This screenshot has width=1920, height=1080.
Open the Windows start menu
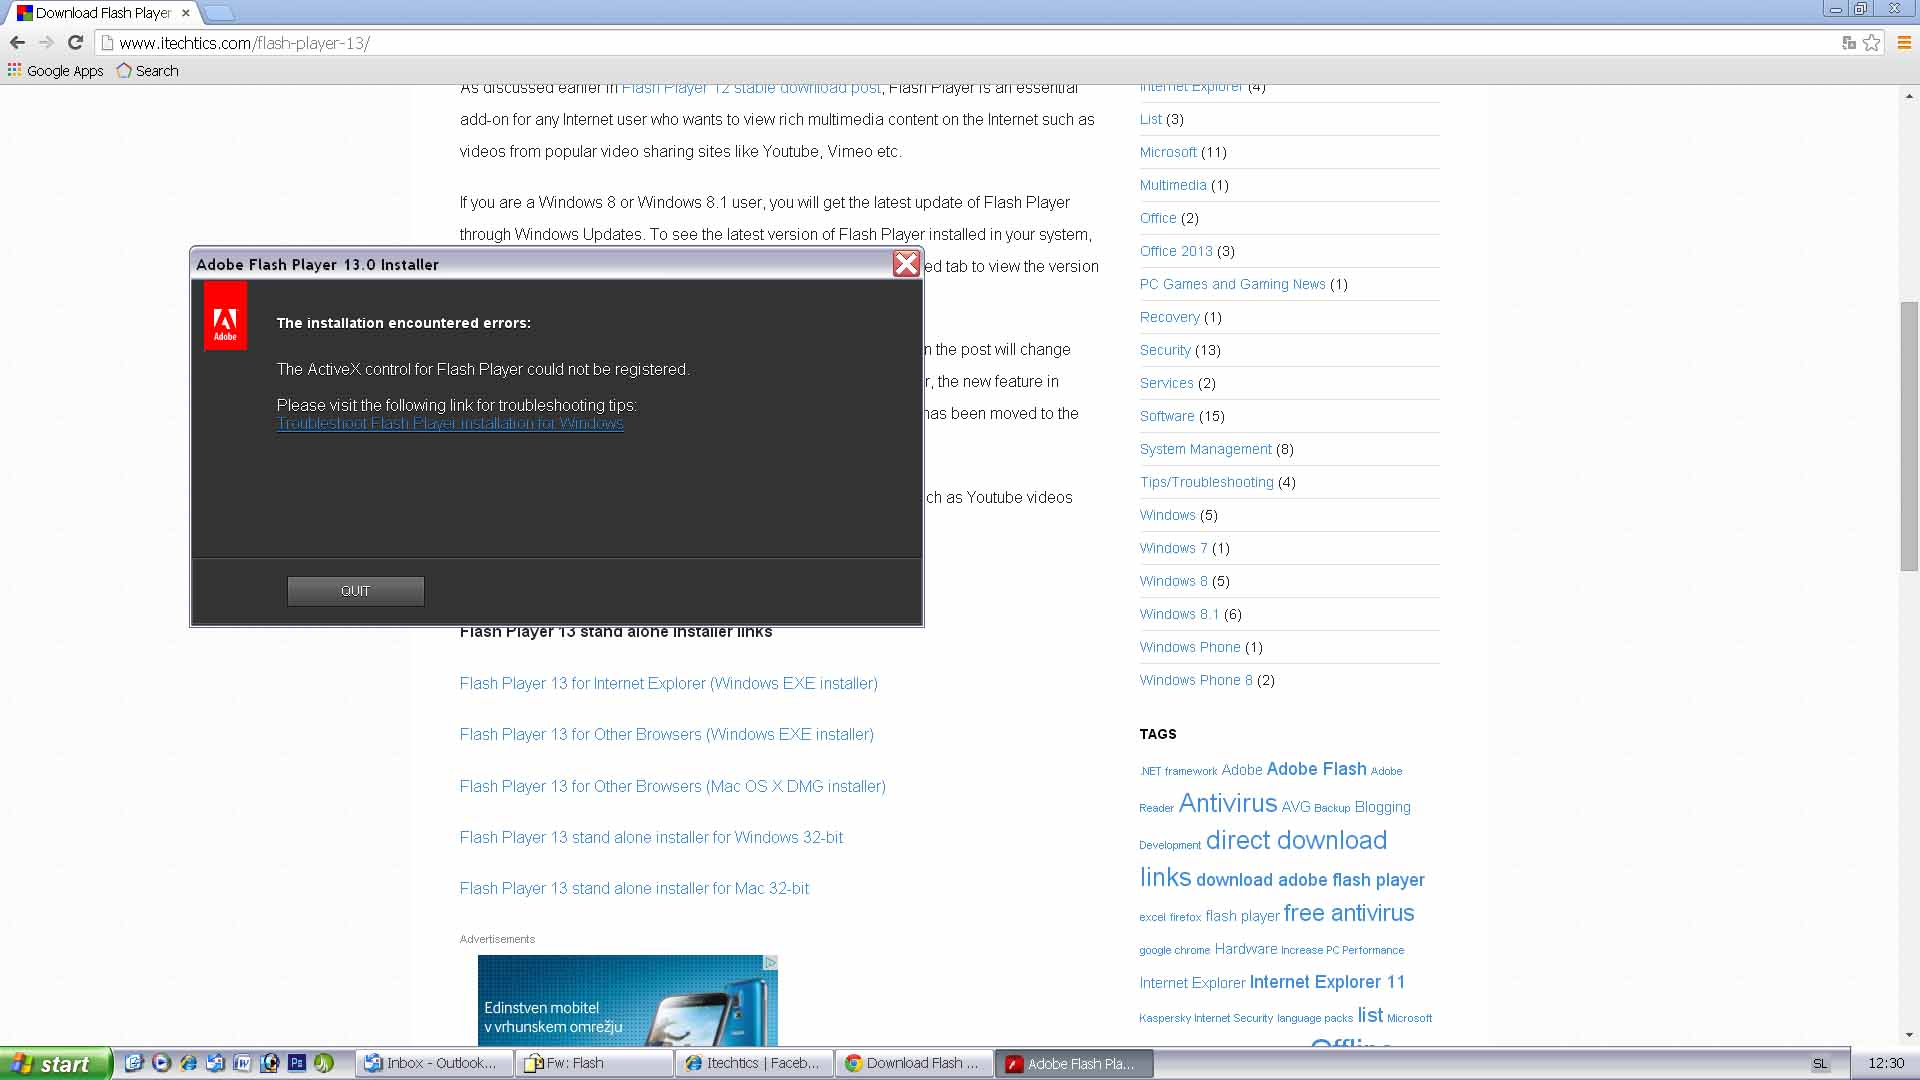point(54,1064)
